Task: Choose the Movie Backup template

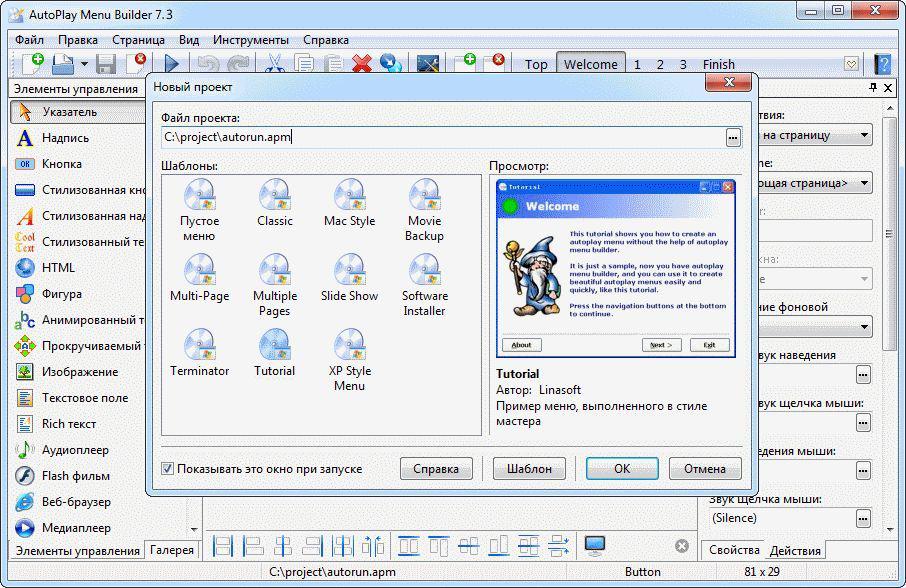Action: click(425, 210)
